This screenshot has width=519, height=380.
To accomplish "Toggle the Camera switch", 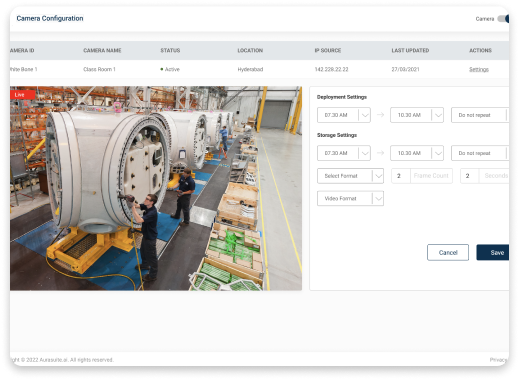I will point(503,19).
